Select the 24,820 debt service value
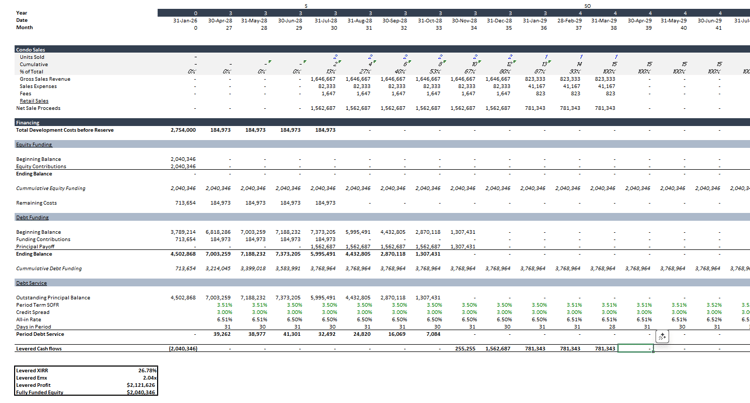The image size is (750, 403). [362, 334]
